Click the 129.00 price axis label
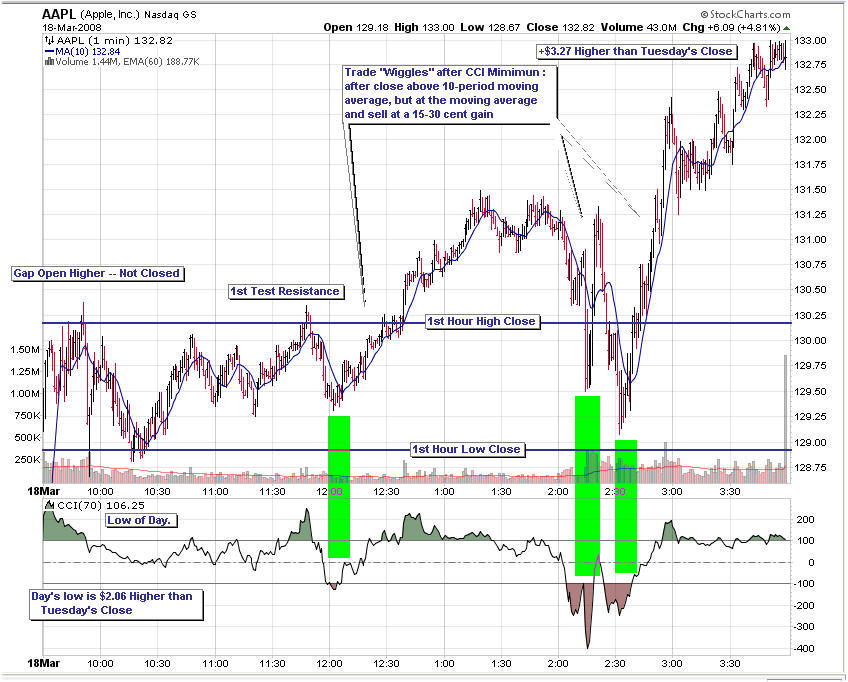 click(x=810, y=442)
